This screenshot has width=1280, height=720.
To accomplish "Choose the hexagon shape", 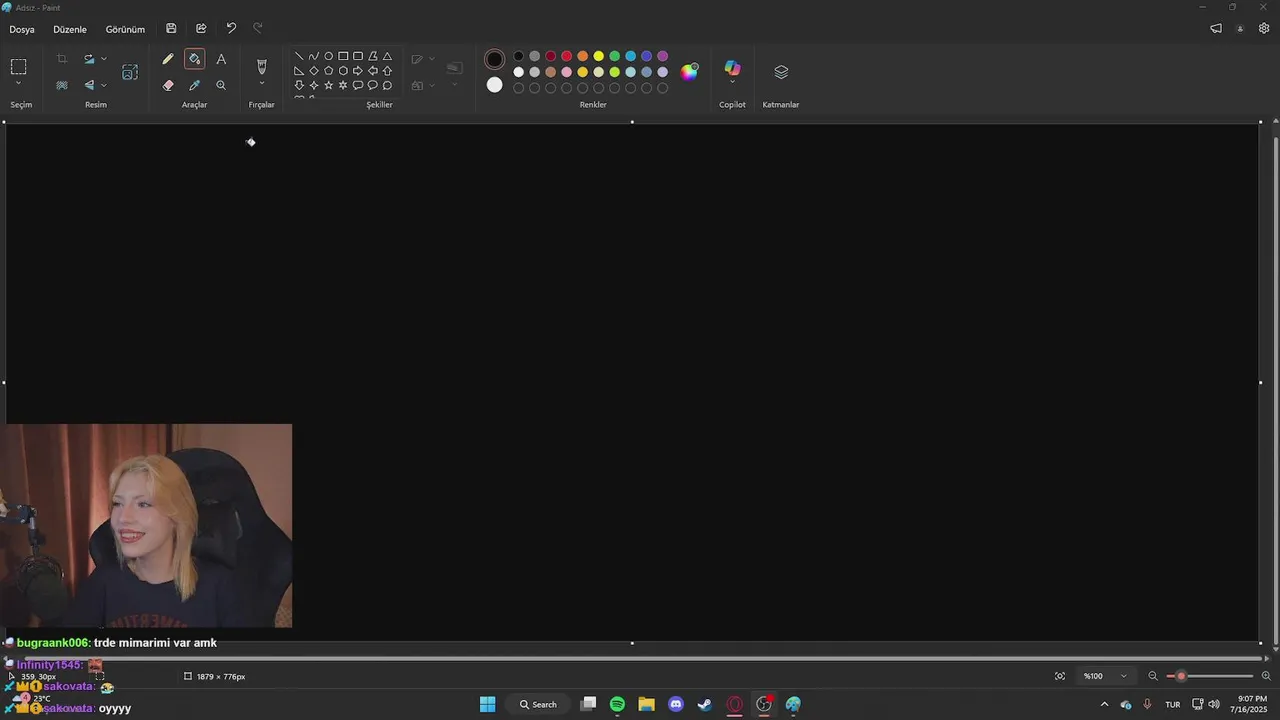I will 343,71.
